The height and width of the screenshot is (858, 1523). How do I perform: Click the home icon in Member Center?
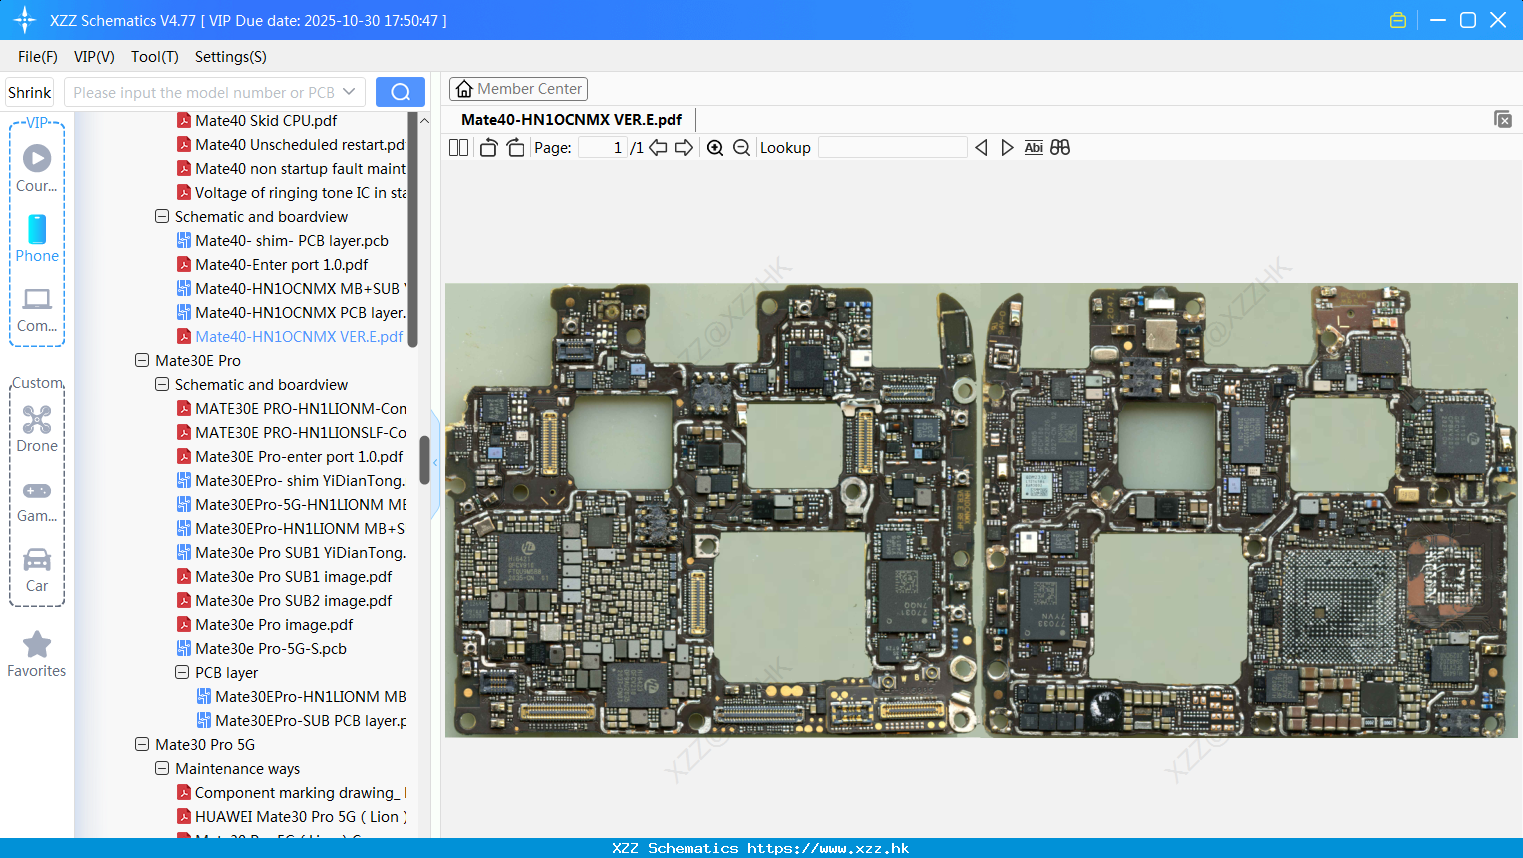[464, 89]
